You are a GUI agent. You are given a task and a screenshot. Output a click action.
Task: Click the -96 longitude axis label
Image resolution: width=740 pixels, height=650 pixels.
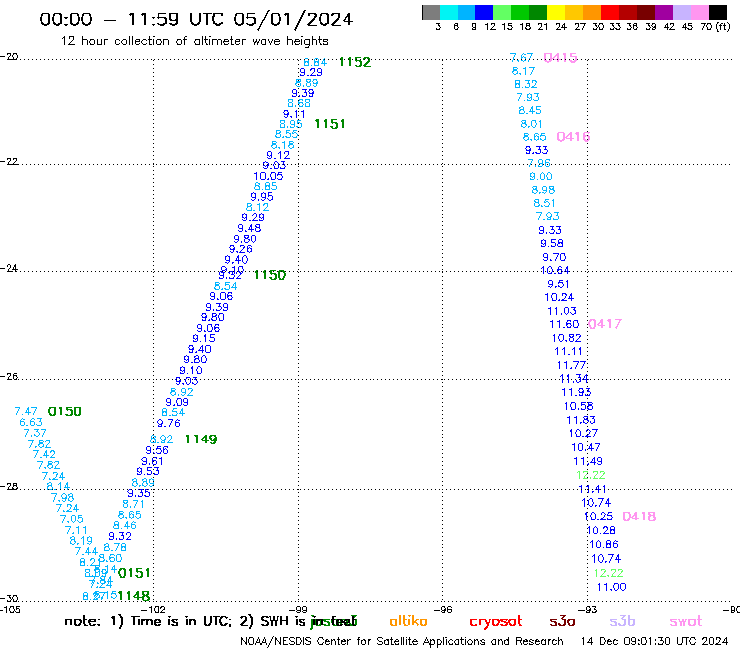tap(443, 610)
